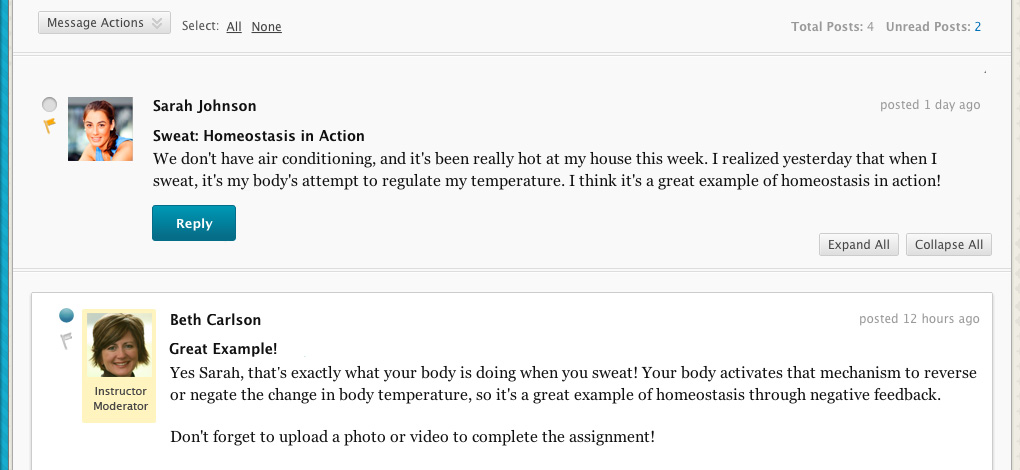Select All posts link
Image resolution: width=1020 pixels, height=470 pixels.
[x=234, y=27]
